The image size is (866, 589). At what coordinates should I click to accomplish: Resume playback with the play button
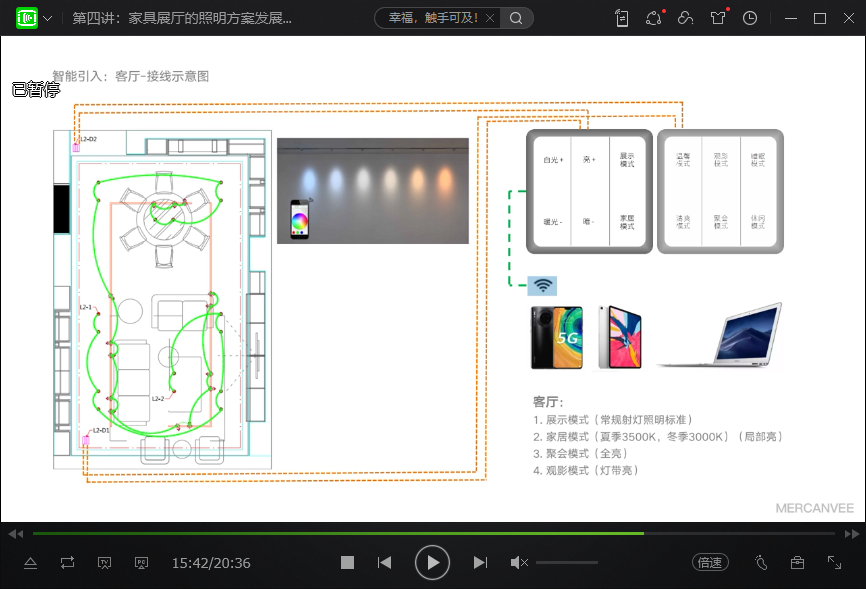point(432,563)
